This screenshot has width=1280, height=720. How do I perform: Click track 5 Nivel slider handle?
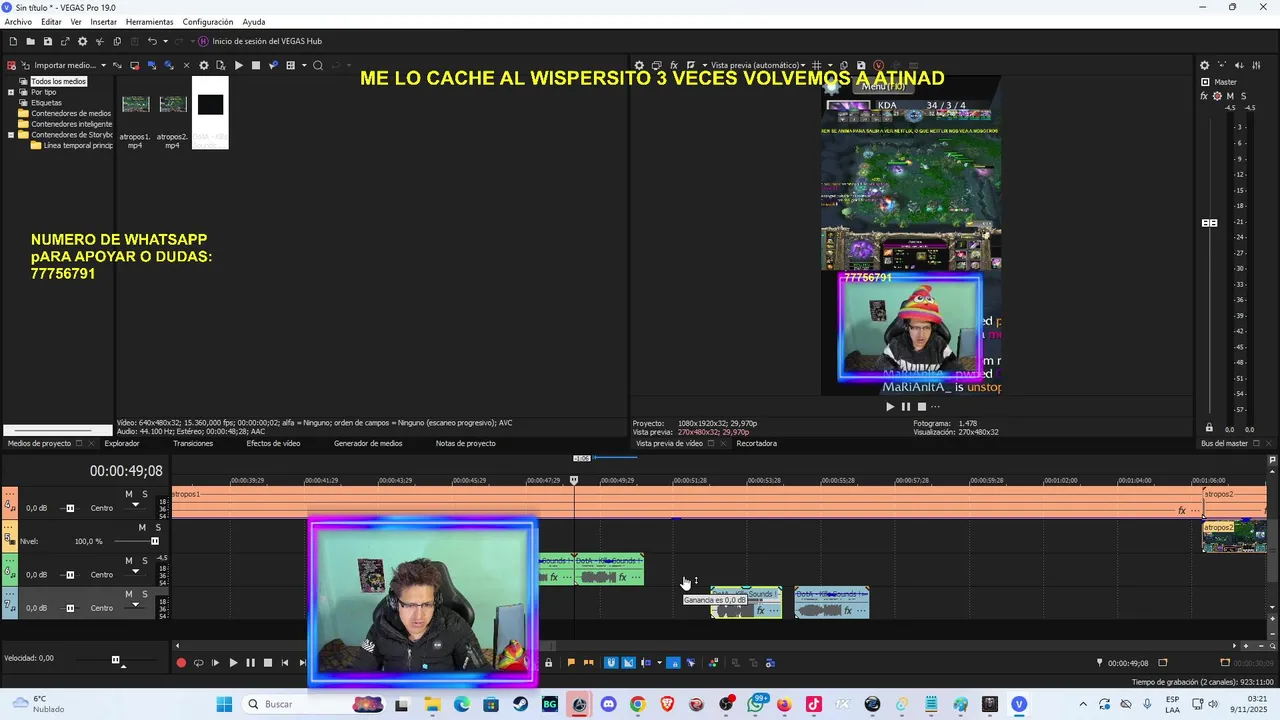[155, 541]
